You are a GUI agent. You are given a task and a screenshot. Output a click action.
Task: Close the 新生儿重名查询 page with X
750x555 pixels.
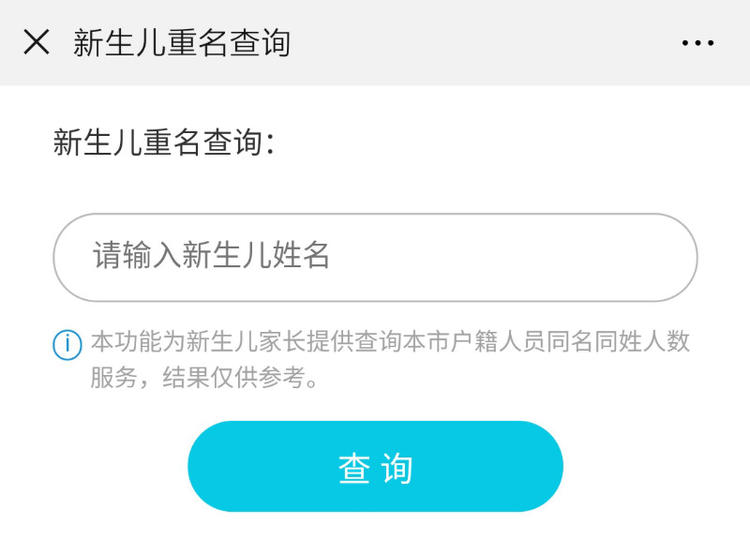(x=36, y=42)
